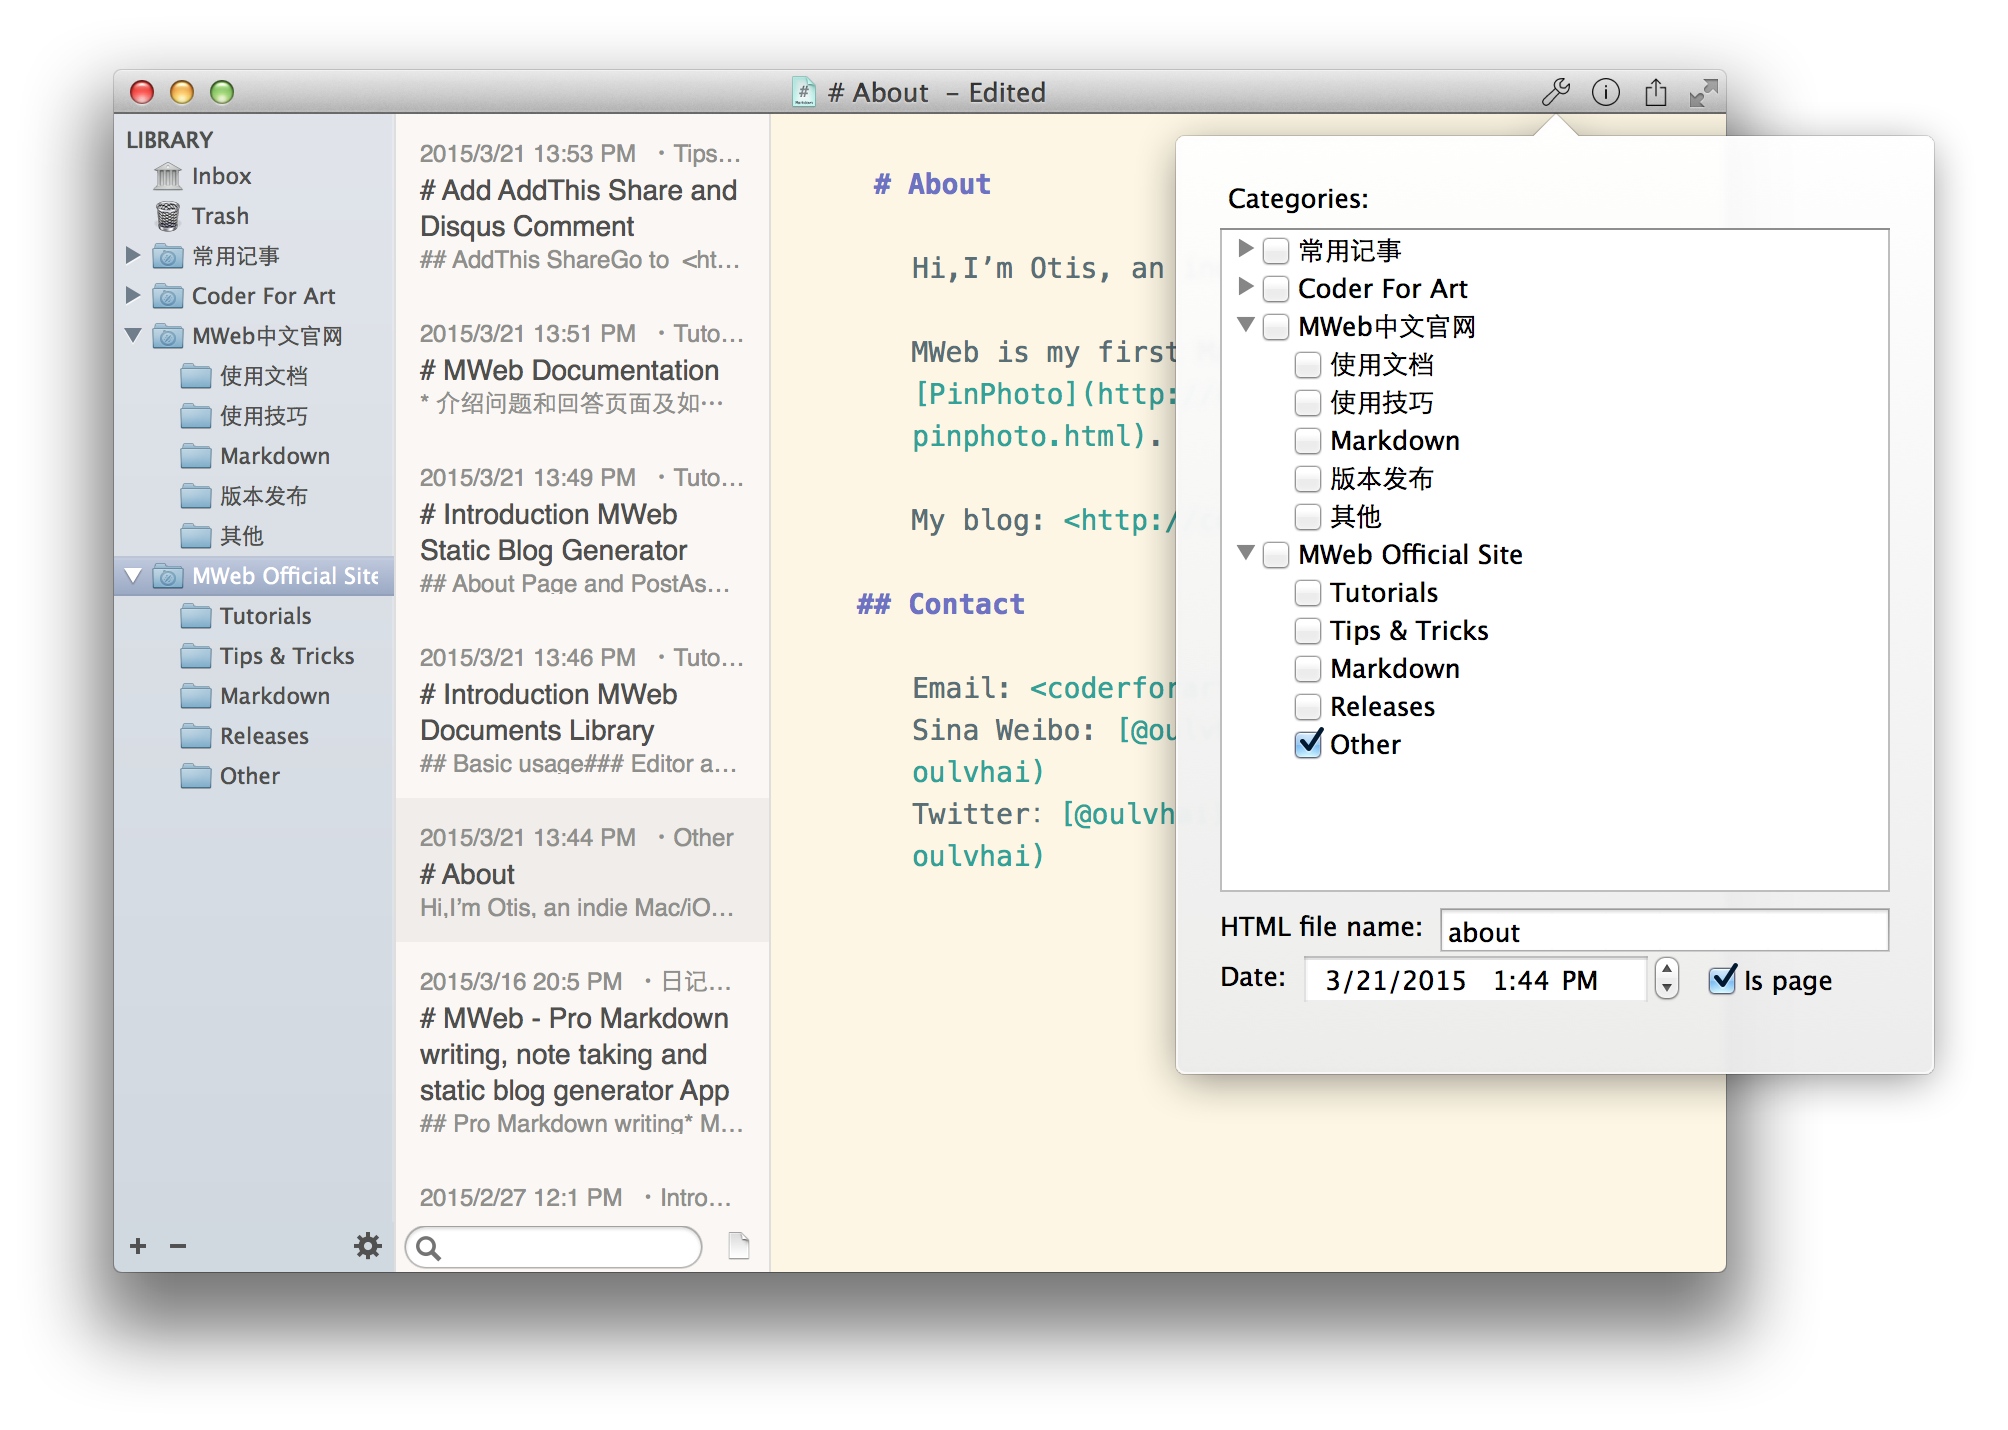The image size is (2008, 1430).
Task: Uncheck the Other category checkbox
Action: click(x=1308, y=744)
